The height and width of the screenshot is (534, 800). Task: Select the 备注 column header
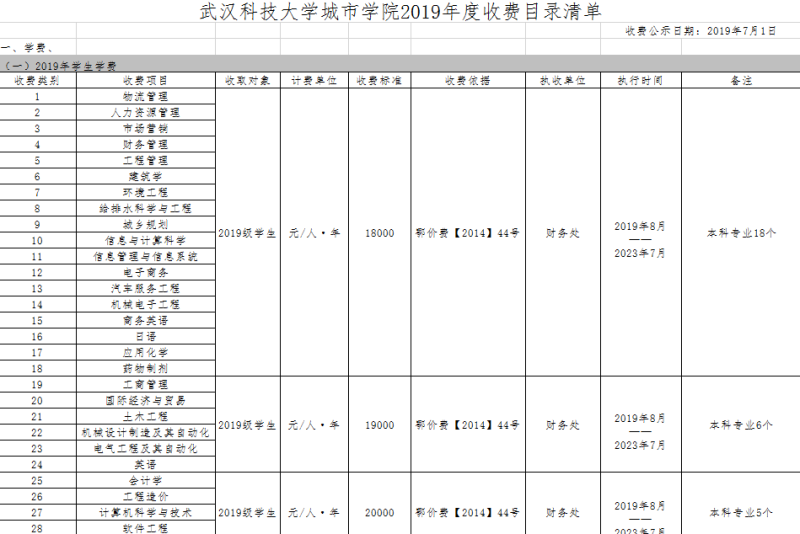pyautogui.click(x=740, y=80)
